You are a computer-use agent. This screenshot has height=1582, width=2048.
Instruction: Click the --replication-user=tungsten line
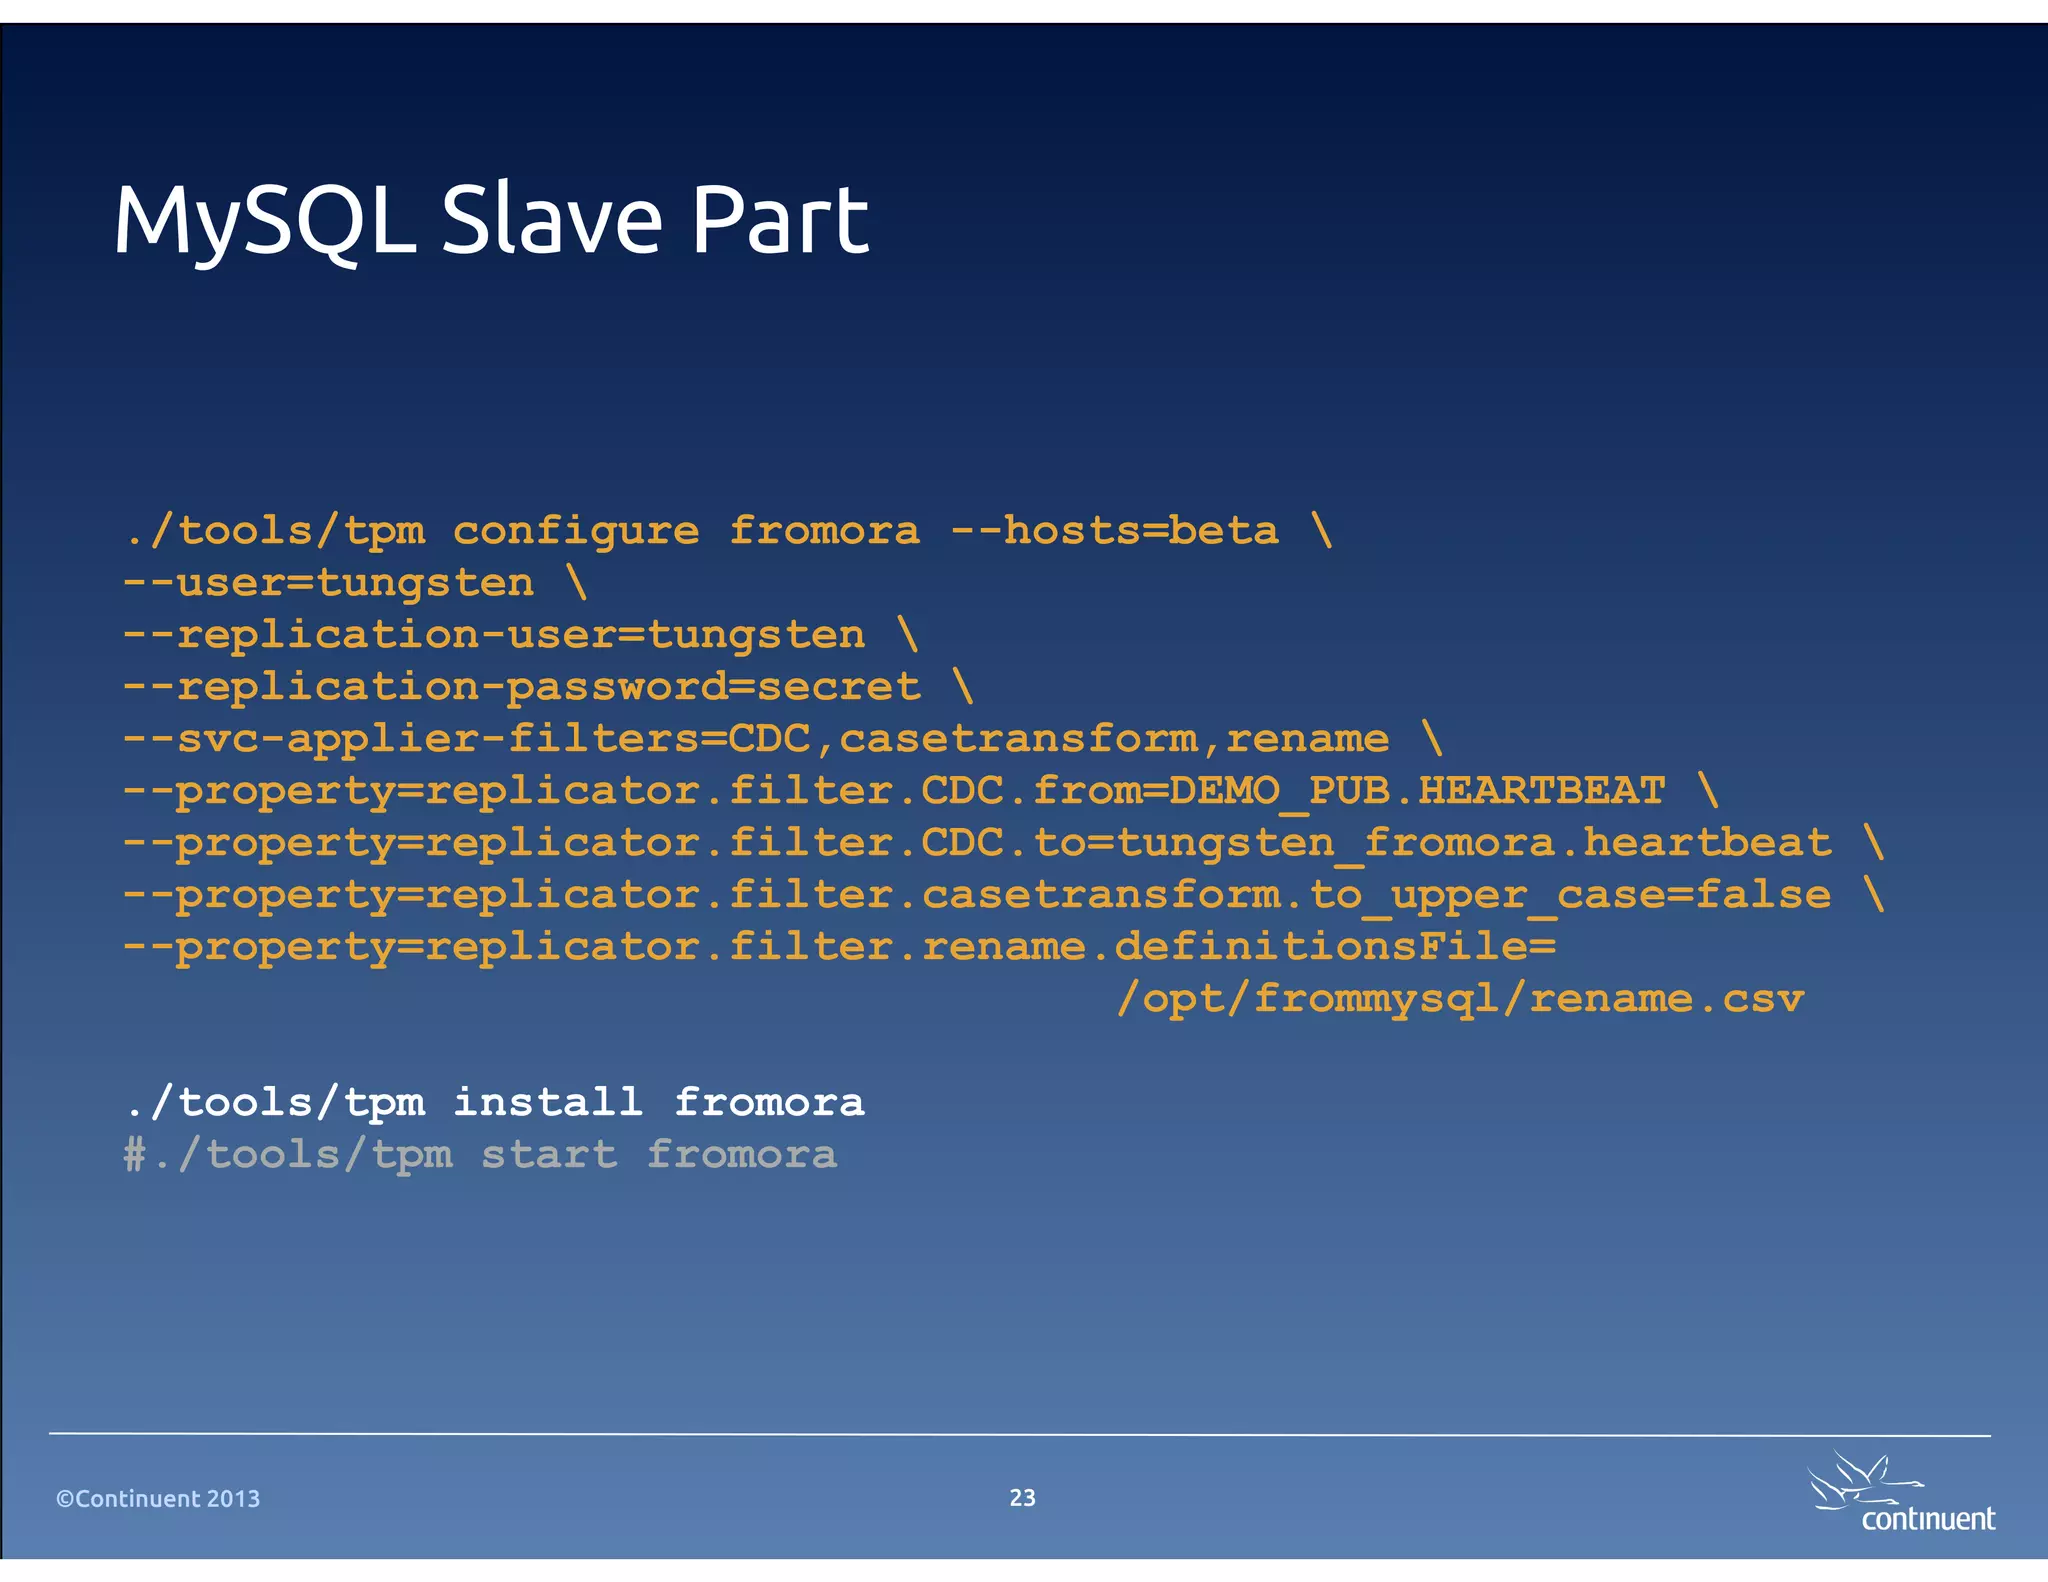(x=520, y=634)
